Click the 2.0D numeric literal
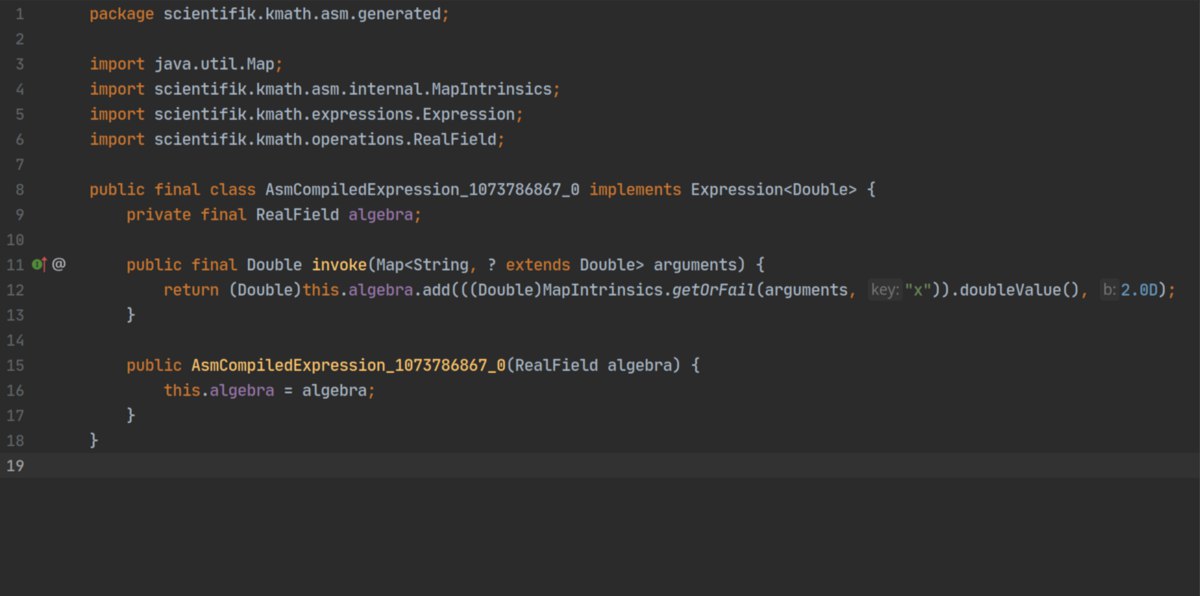Image resolution: width=1200 pixels, height=596 pixels. pos(1140,290)
